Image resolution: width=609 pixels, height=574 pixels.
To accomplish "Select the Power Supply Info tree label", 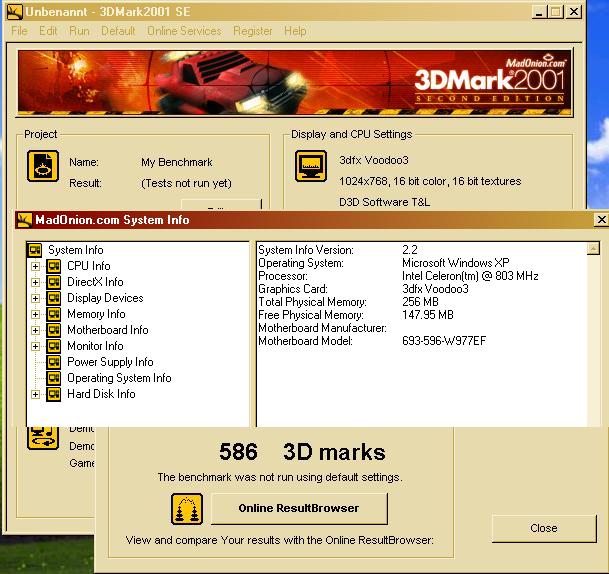I will pos(110,362).
